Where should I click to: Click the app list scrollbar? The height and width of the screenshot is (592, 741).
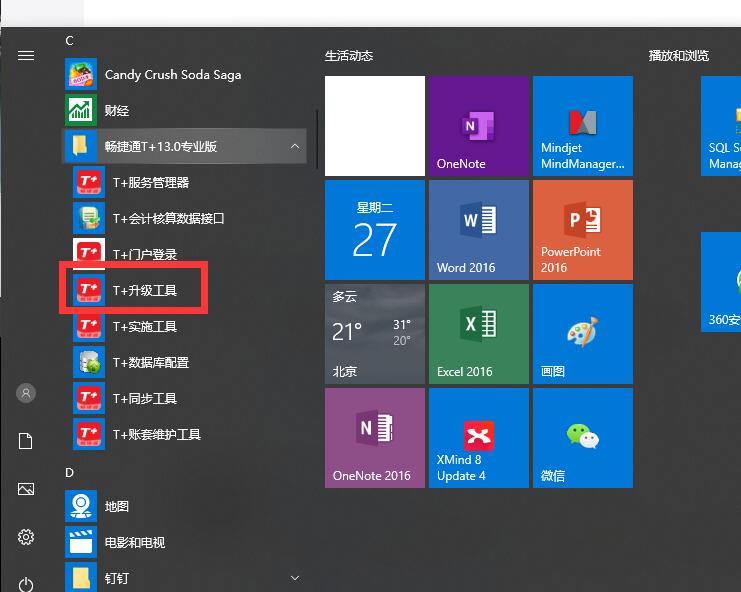[316, 139]
